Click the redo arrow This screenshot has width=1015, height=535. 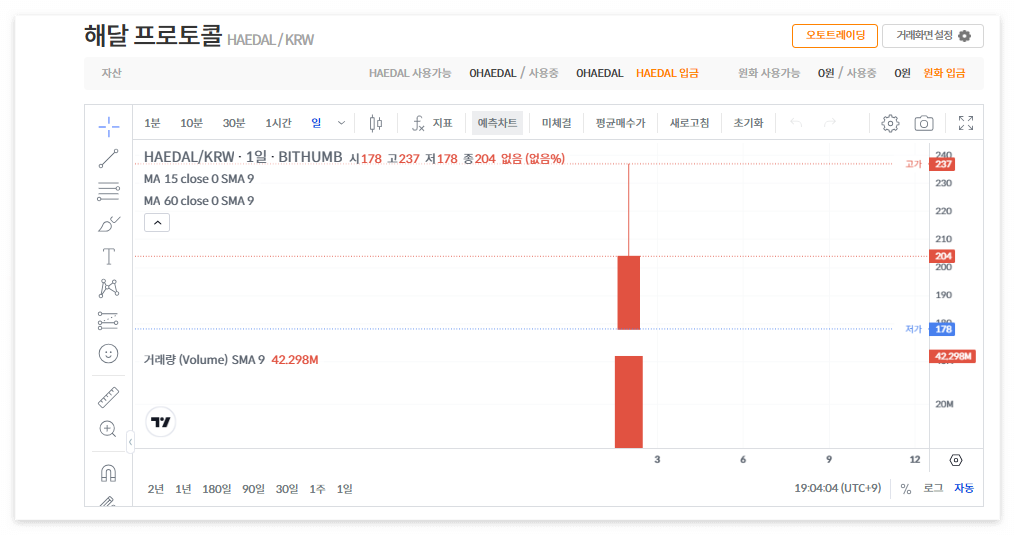click(x=830, y=123)
